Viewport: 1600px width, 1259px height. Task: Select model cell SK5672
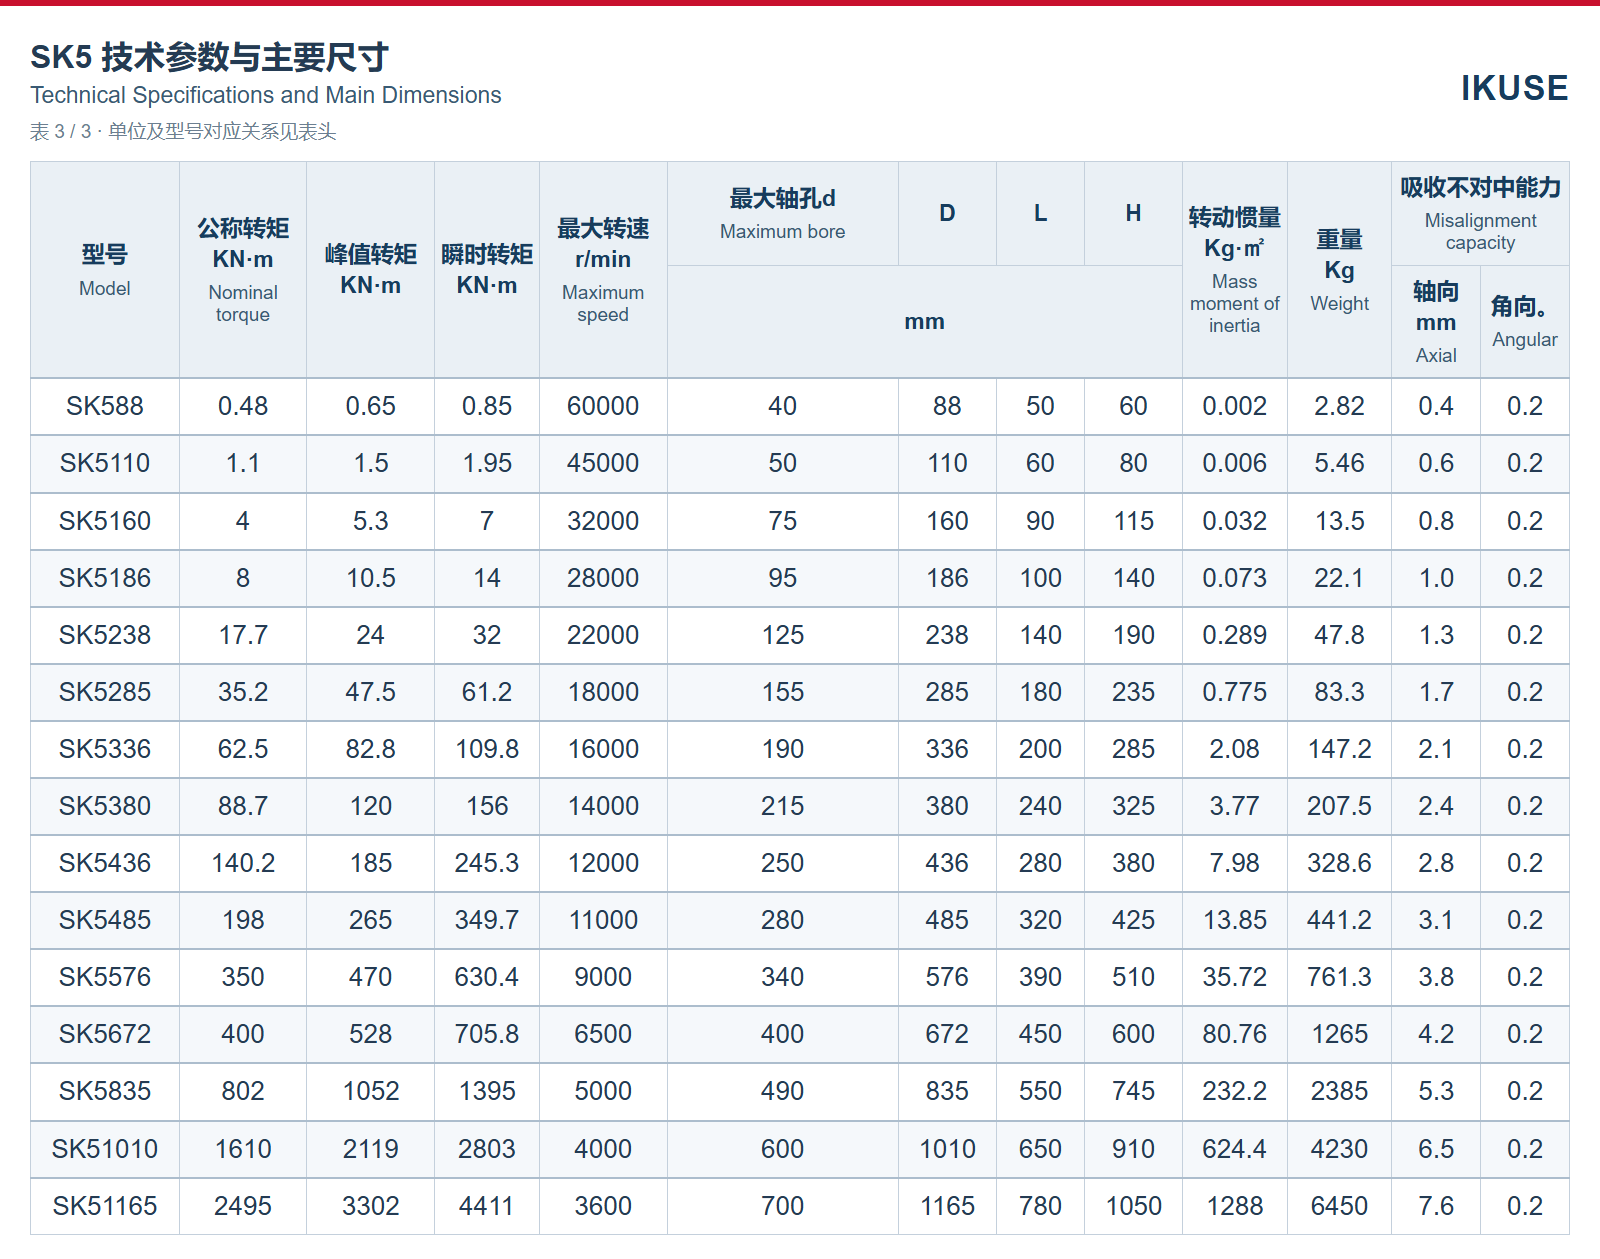click(x=105, y=1034)
